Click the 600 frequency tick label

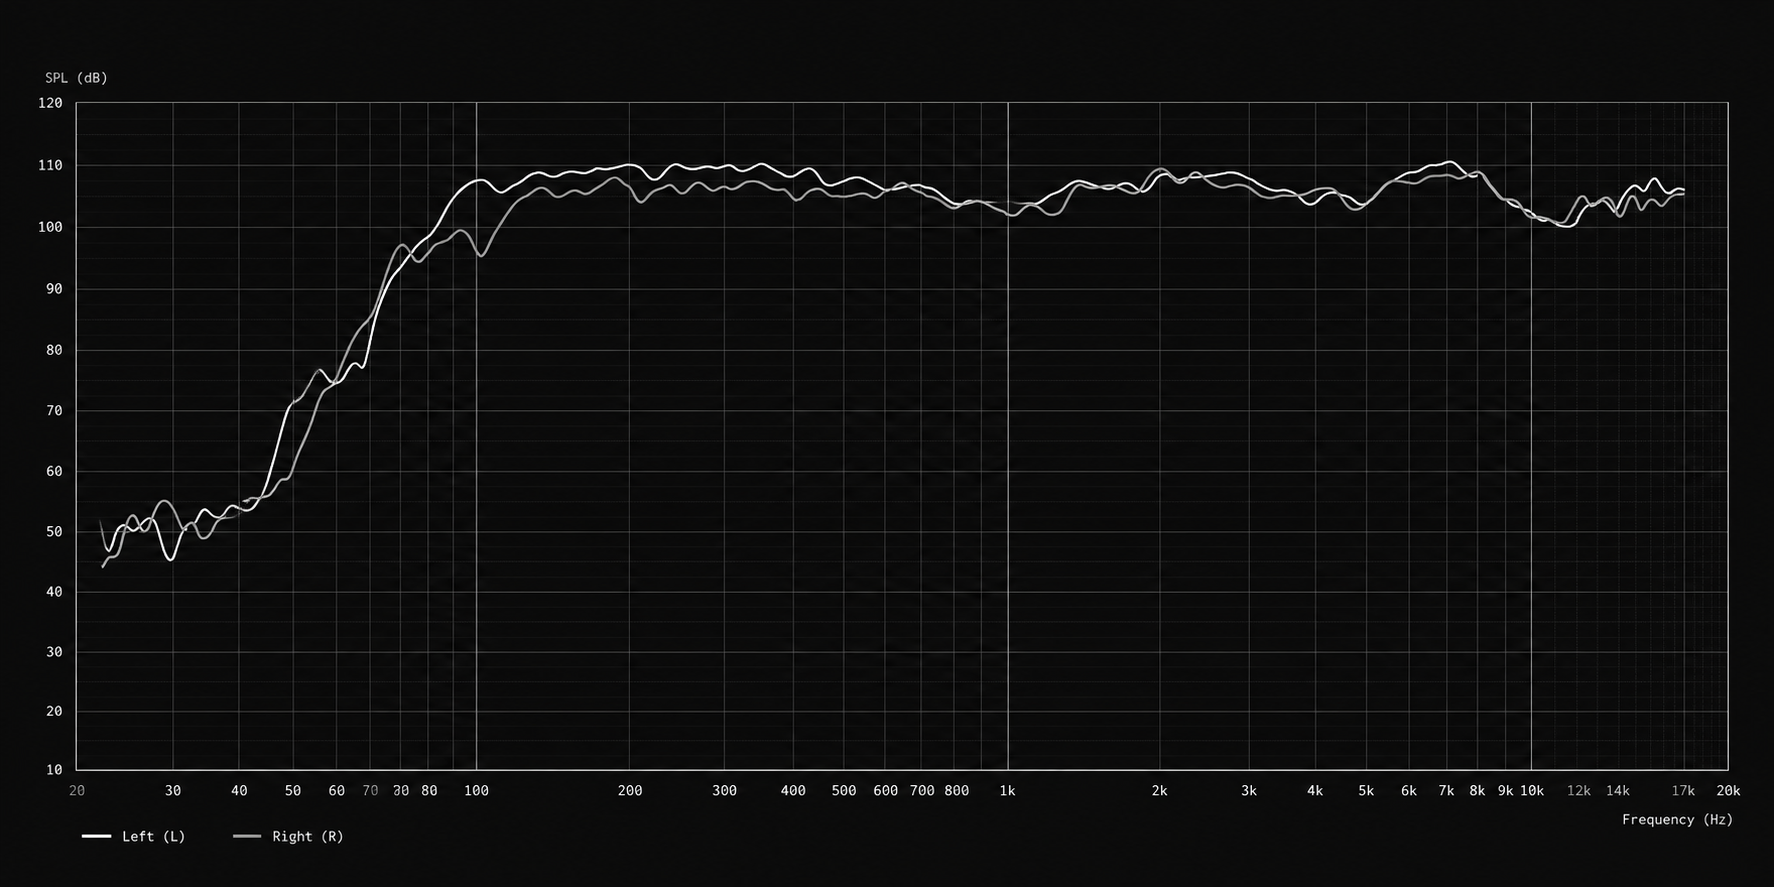[885, 791]
